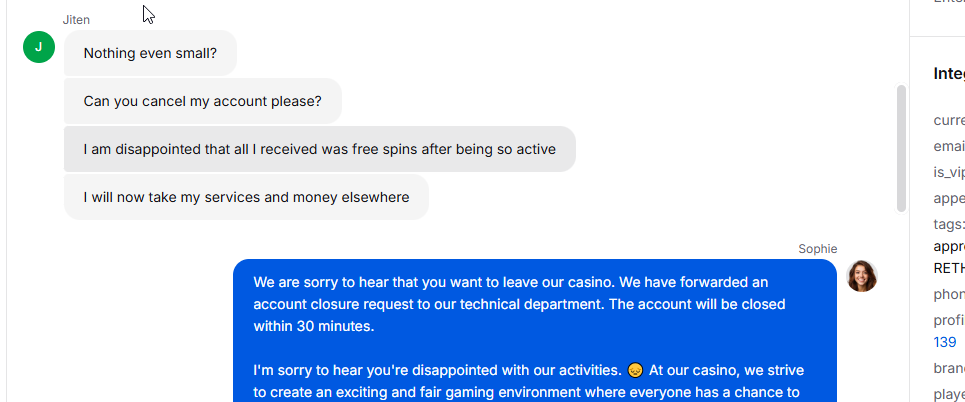Click the Jiten sender name label
This screenshot has width=965, height=402.
[x=76, y=20]
